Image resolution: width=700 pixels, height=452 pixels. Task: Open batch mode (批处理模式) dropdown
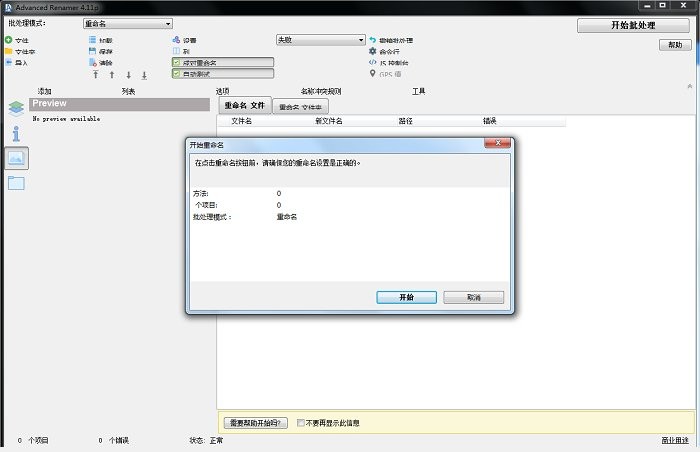128,24
